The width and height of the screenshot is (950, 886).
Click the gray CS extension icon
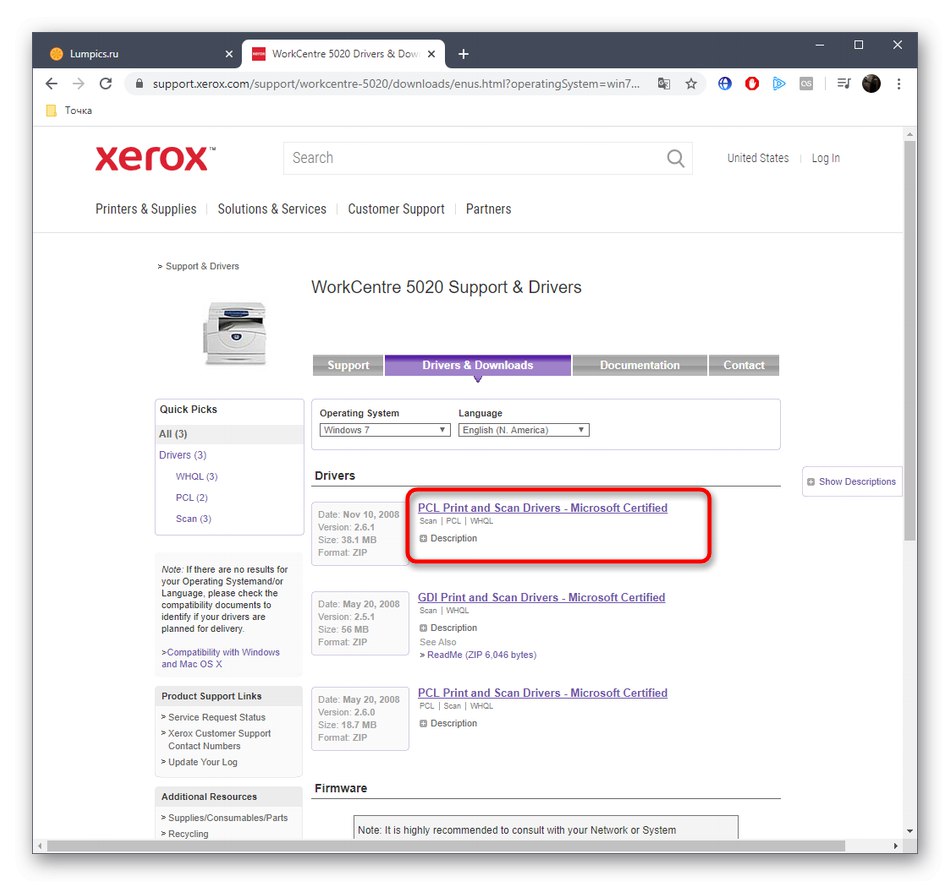coord(806,84)
